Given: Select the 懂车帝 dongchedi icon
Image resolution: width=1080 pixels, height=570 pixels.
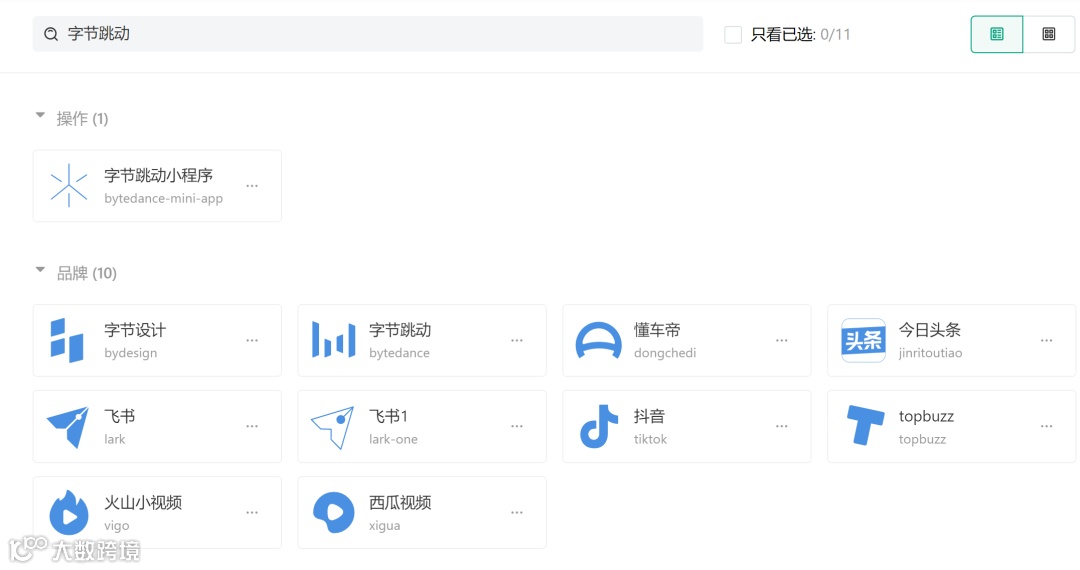Looking at the screenshot, I should coord(599,340).
